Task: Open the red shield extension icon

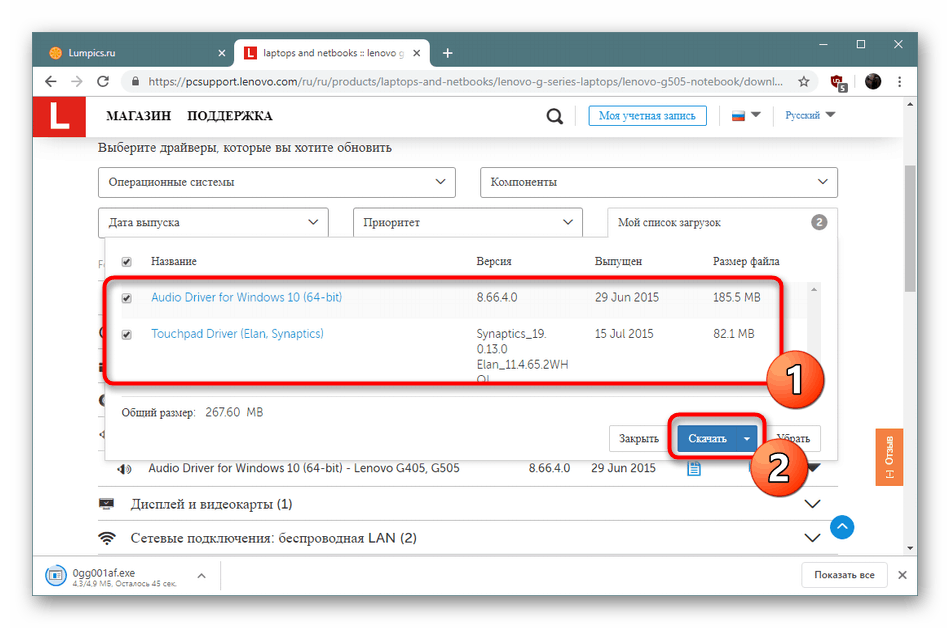Action: 838,82
